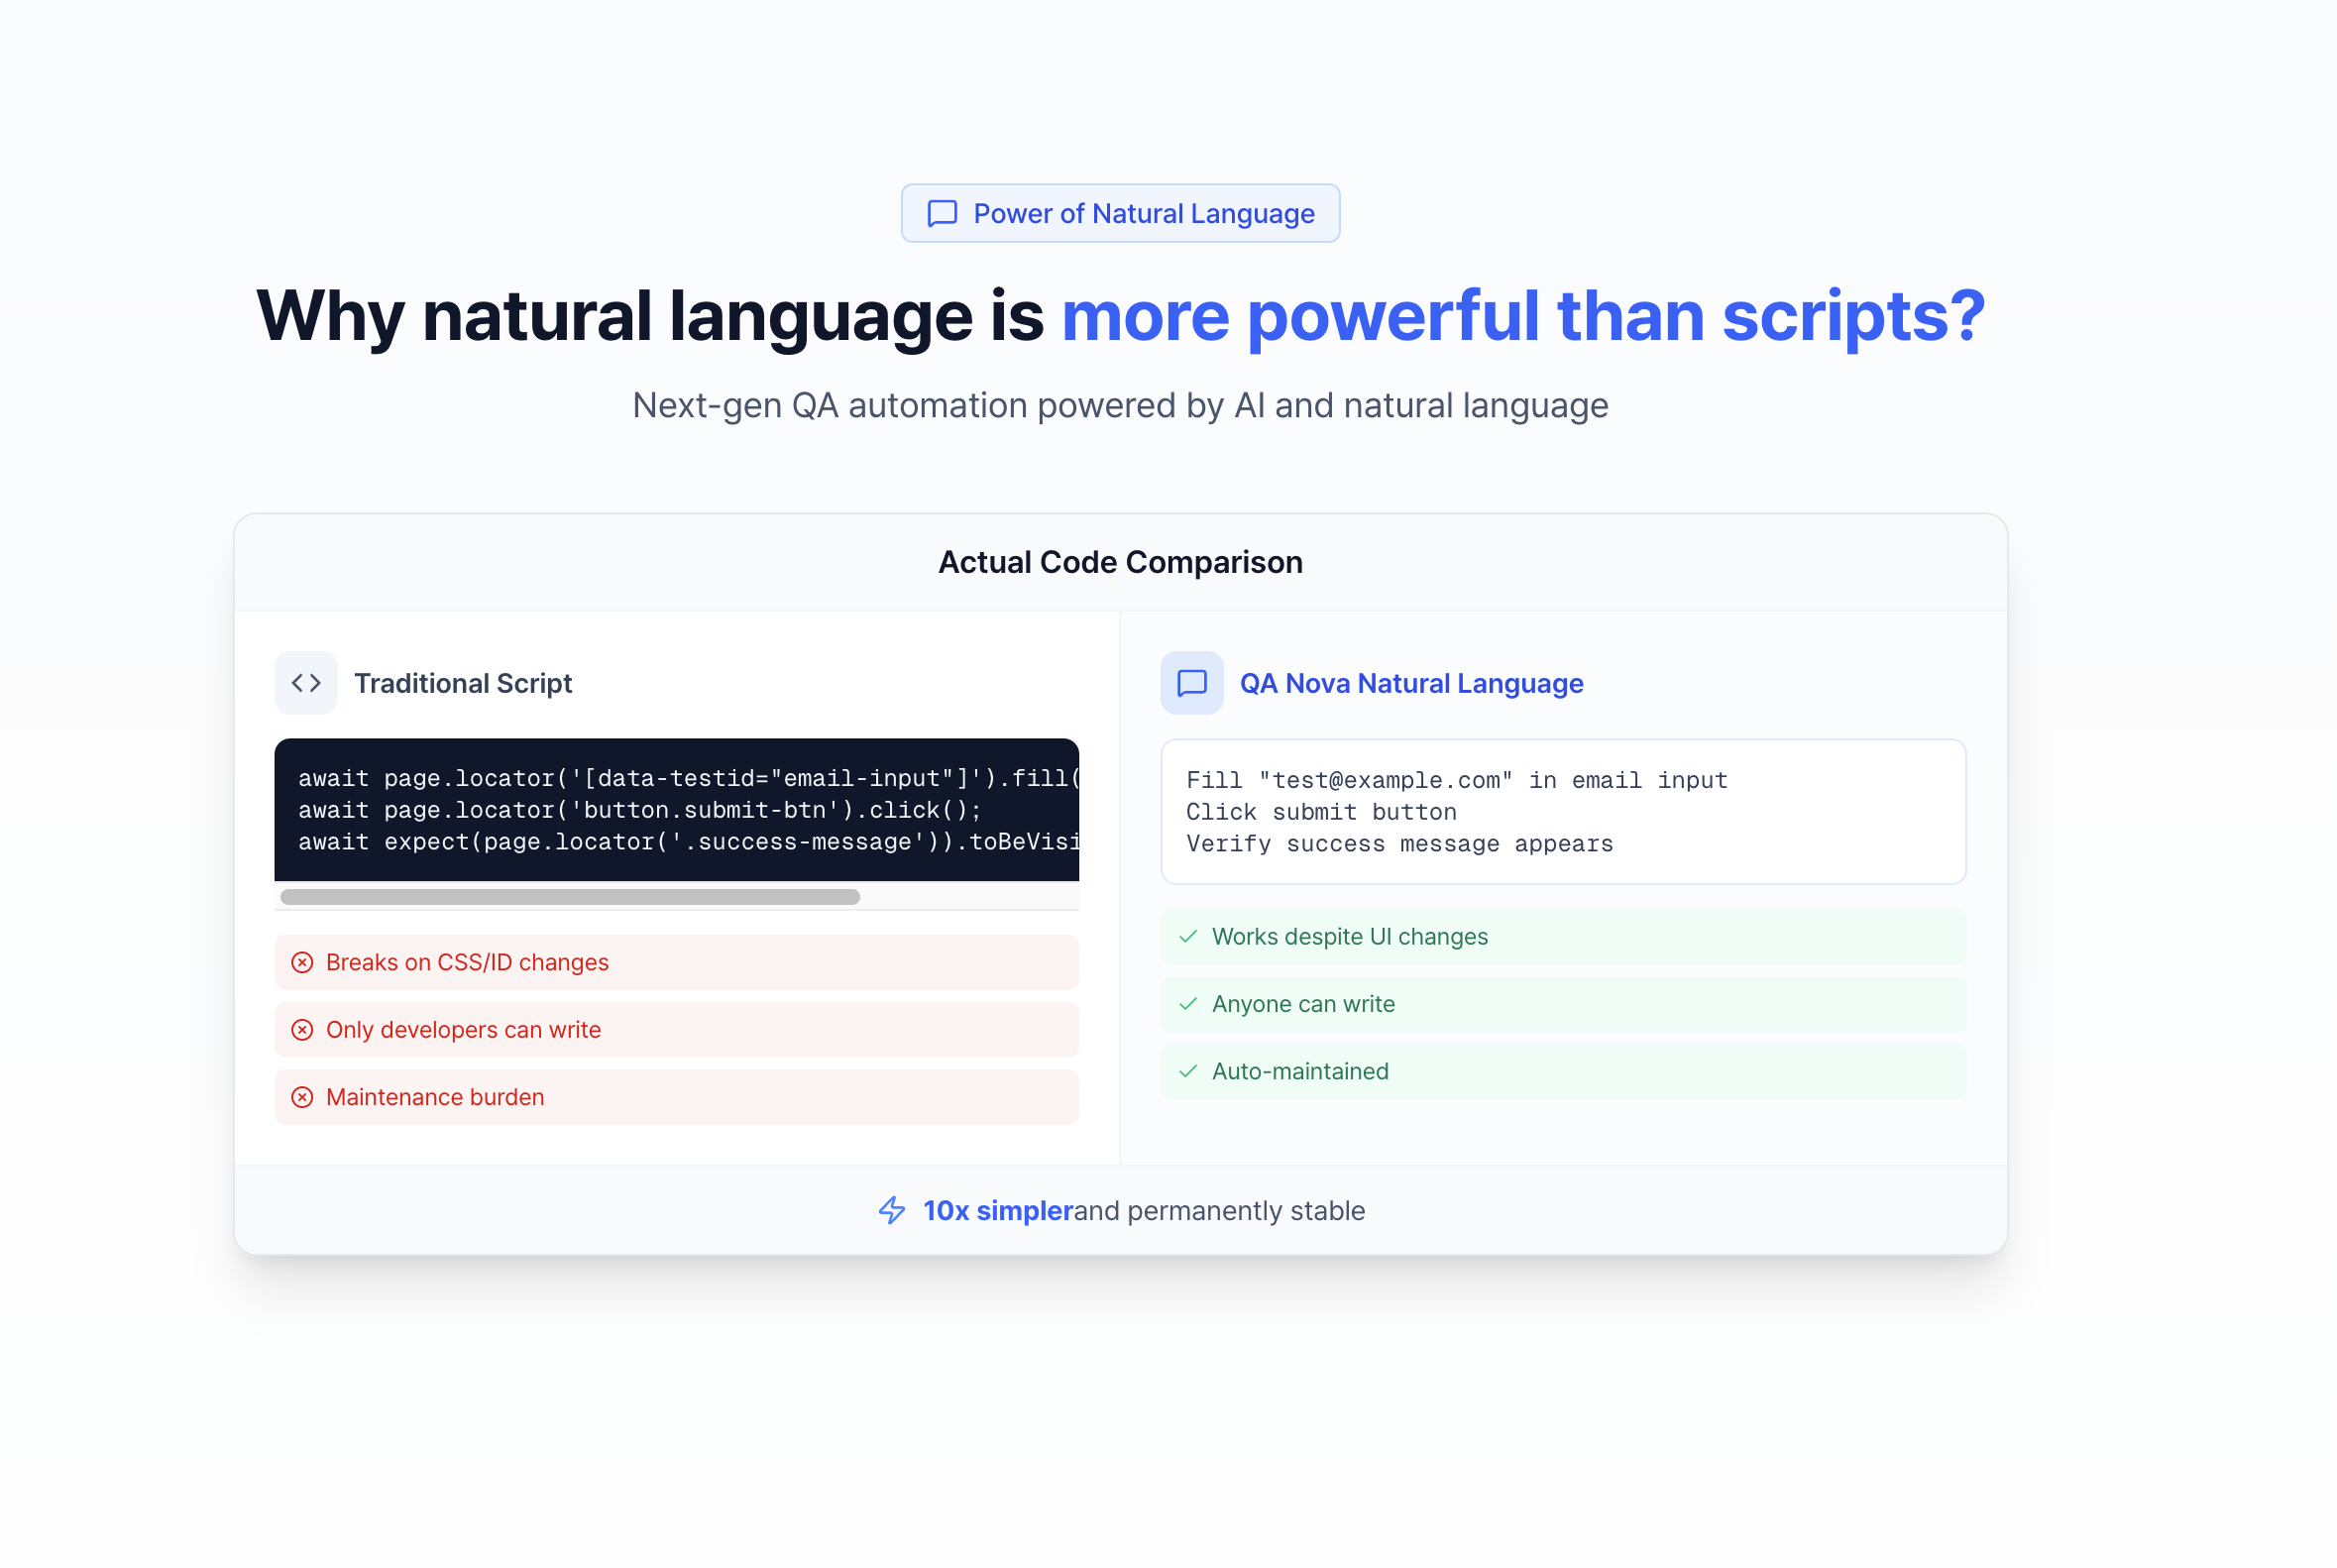Click the checkmark next to Auto-maintained
This screenshot has width=2337, height=1568.
click(x=1188, y=1071)
